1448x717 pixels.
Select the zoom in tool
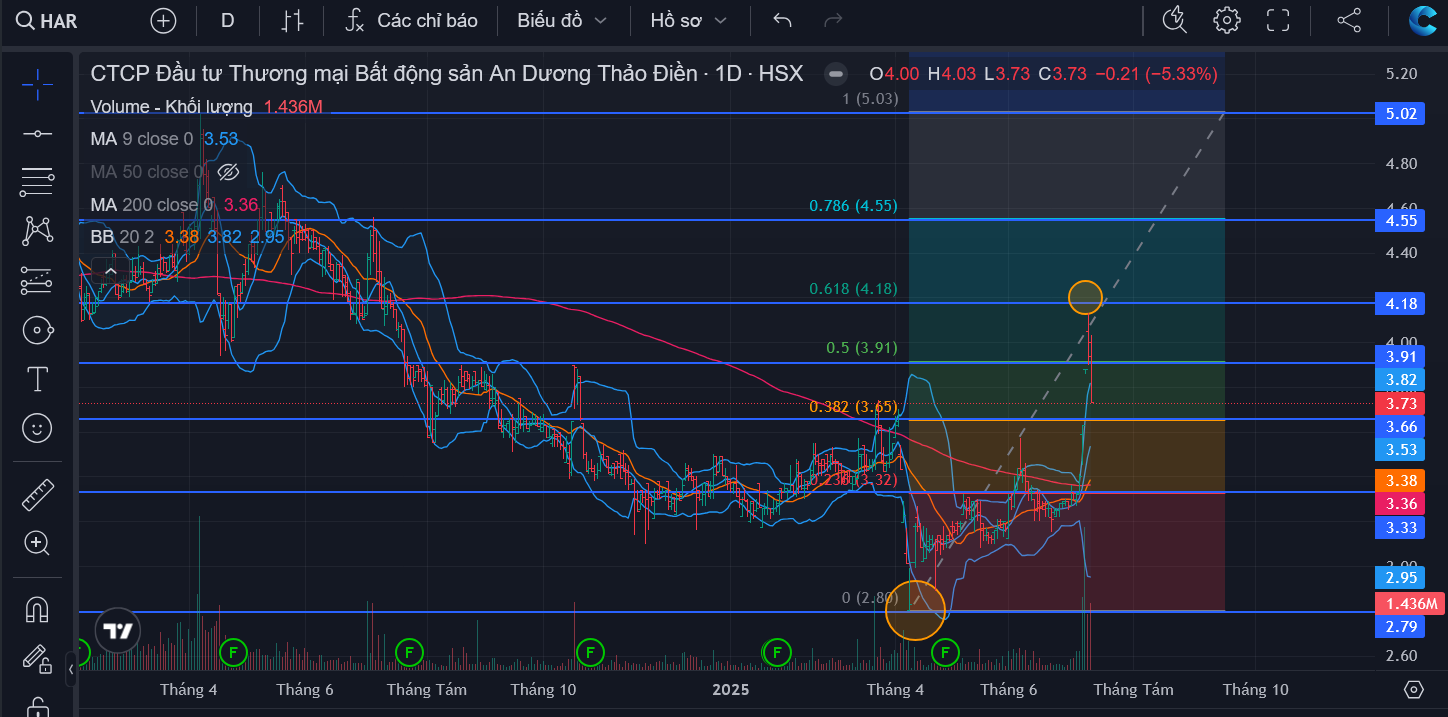[x=37, y=543]
